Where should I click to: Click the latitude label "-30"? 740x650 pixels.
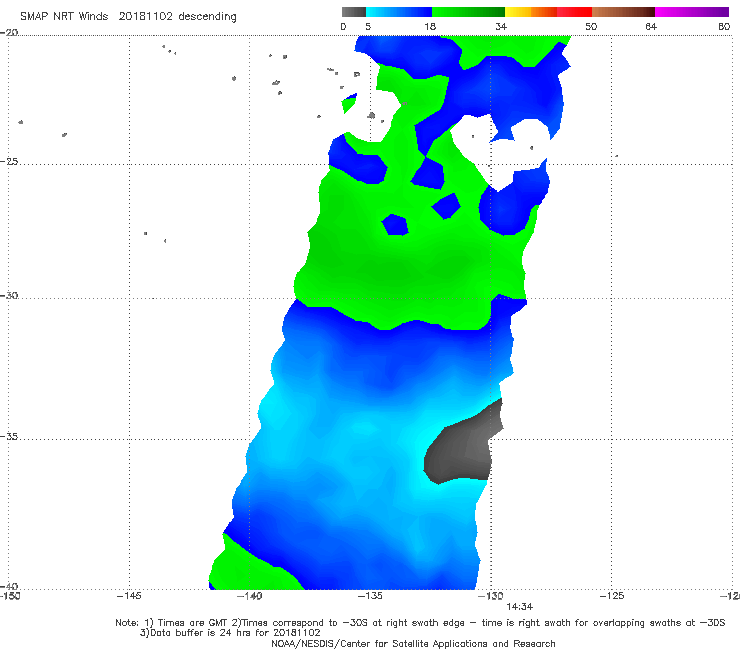coord(9,295)
